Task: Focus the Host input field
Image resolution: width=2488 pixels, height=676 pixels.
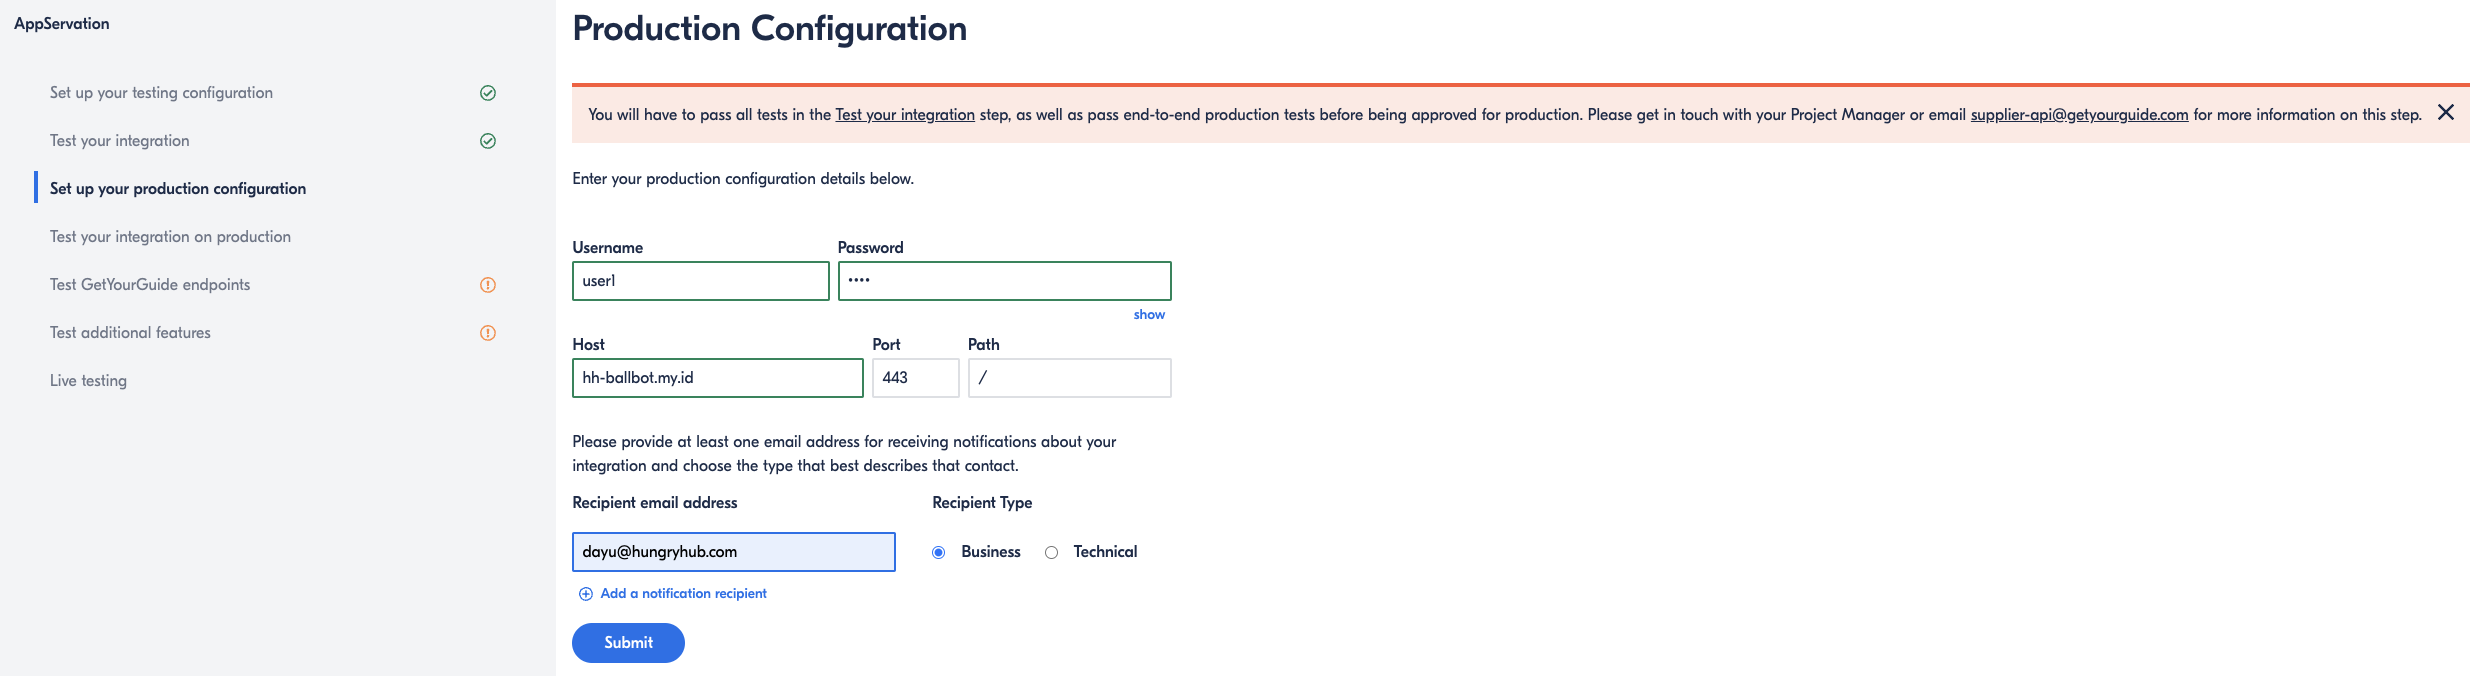Action: (717, 378)
